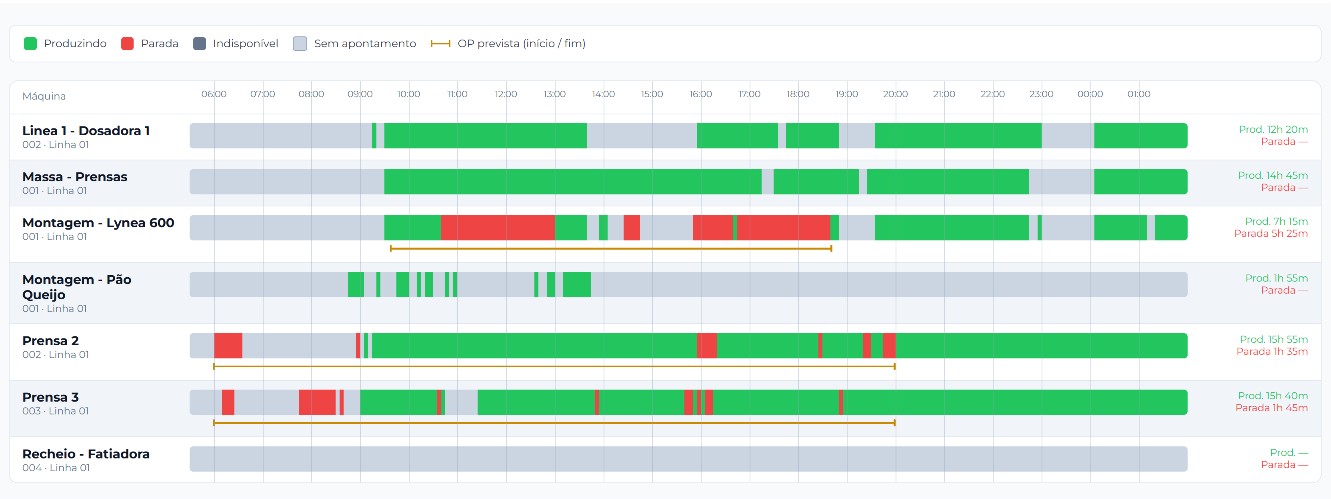Click the OP prevista line under Prensa 2
The width and height of the screenshot is (1331, 499).
click(554, 366)
